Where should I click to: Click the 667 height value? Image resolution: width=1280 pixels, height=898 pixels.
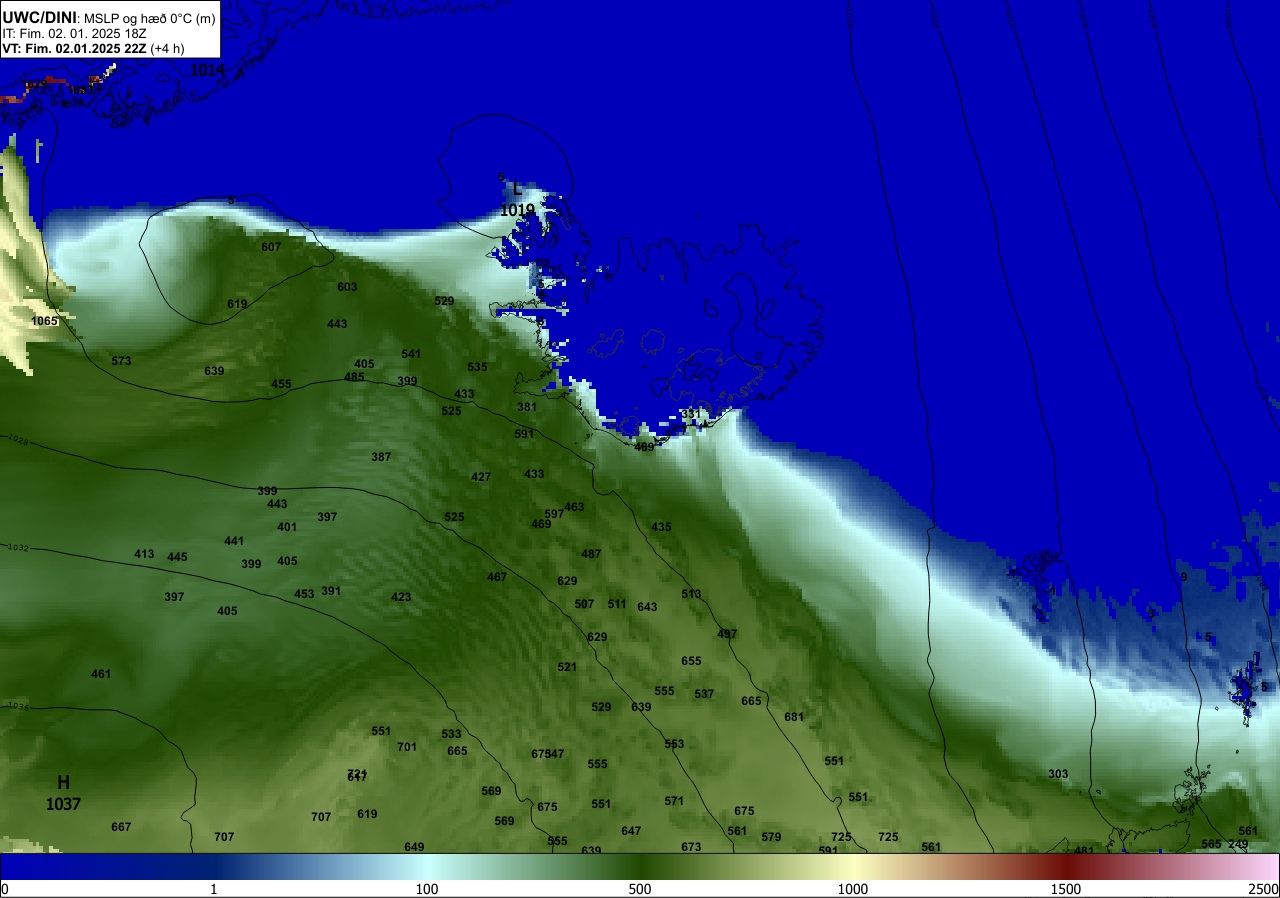point(121,827)
